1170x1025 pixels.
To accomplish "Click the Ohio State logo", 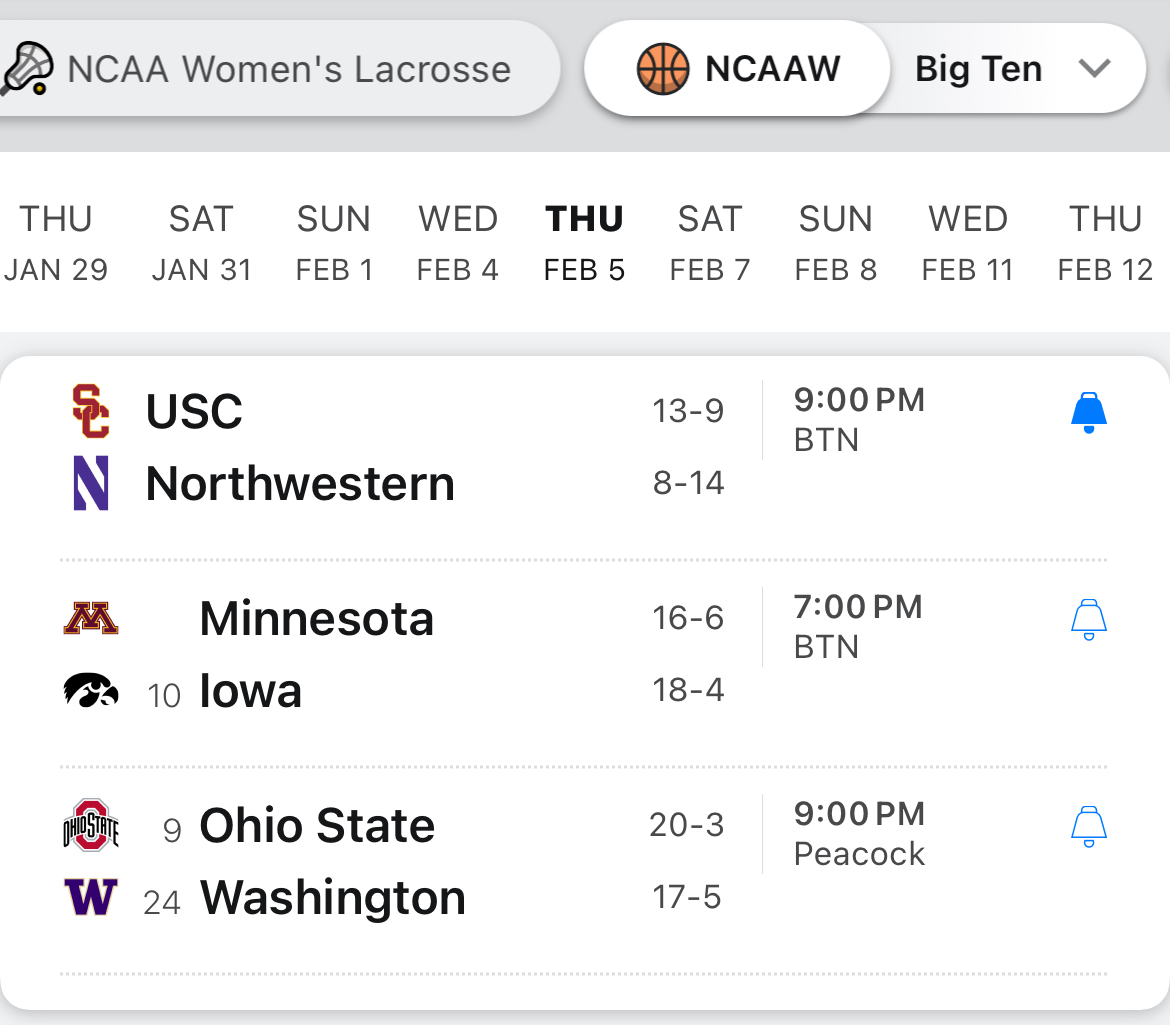I will click(x=91, y=825).
